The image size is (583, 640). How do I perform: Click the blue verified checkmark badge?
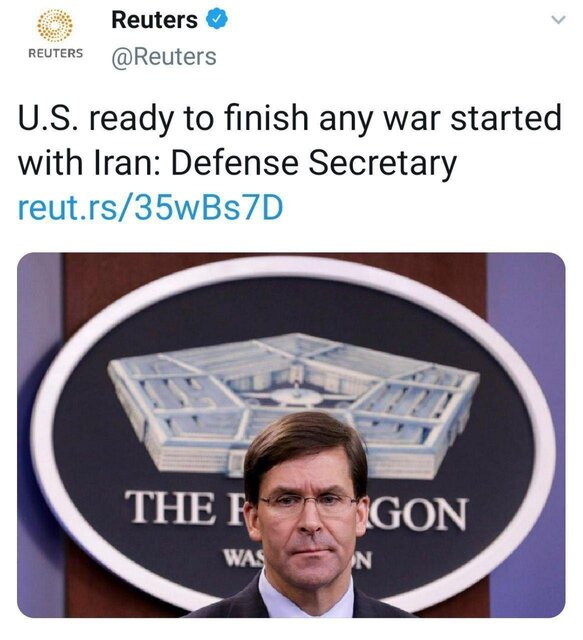[217, 19]
